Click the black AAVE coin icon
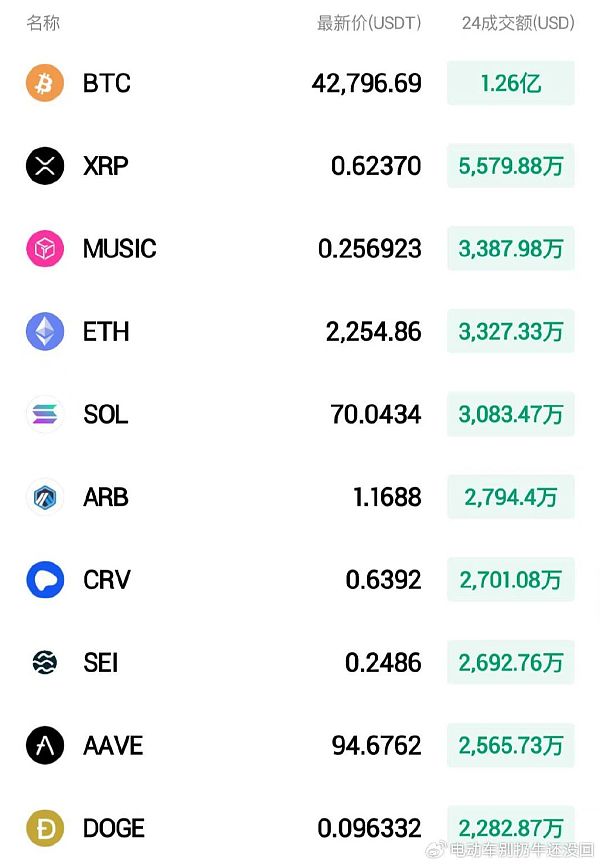The width and height of the screenshot is (600, 864). pos(44,745)
